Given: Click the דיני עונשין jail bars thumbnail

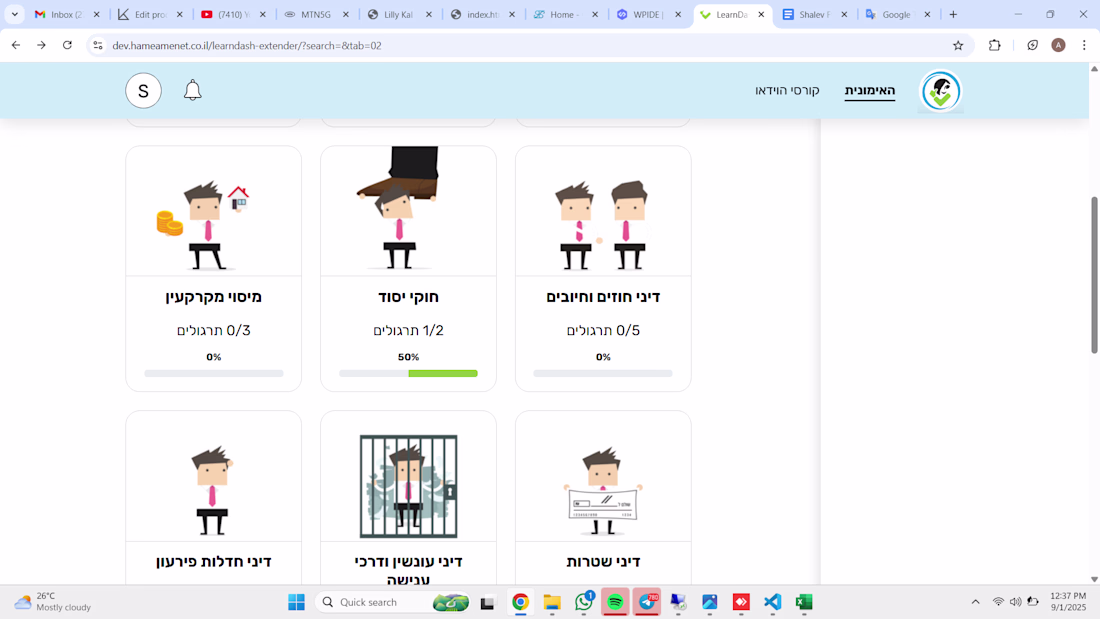Looking at the screenshot, I should (408, 486).
